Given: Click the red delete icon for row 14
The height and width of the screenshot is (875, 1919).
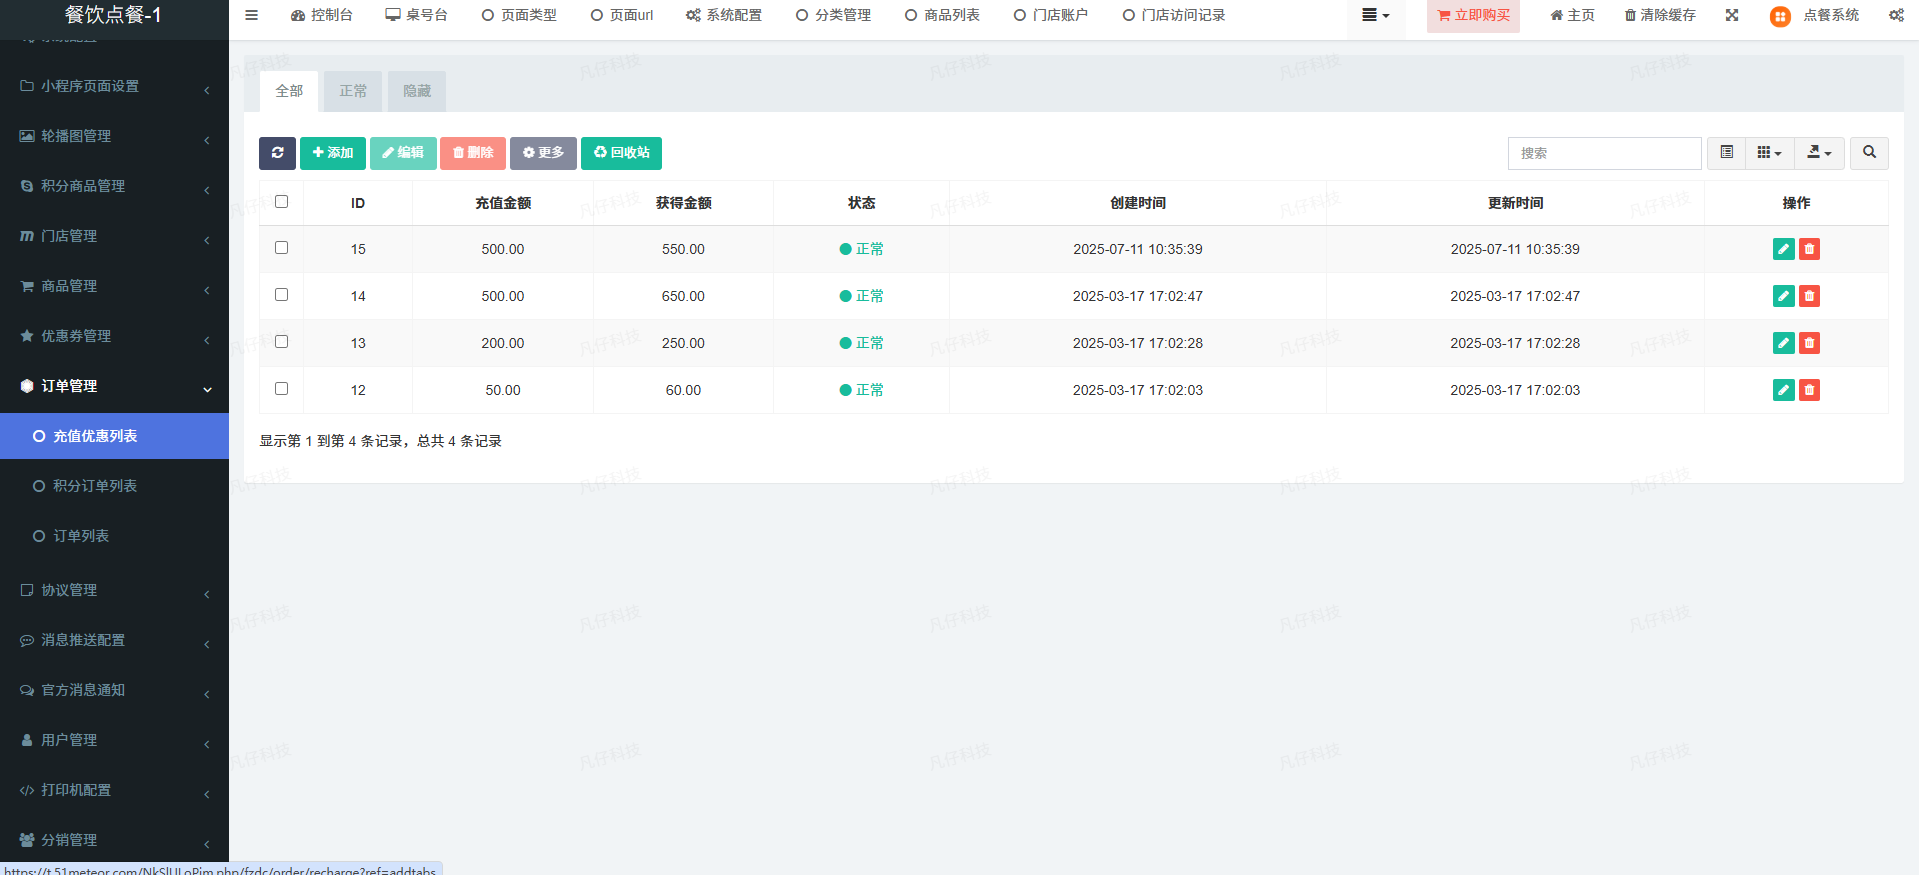Looking at the screenshot, I should [x=1809, y=296].
